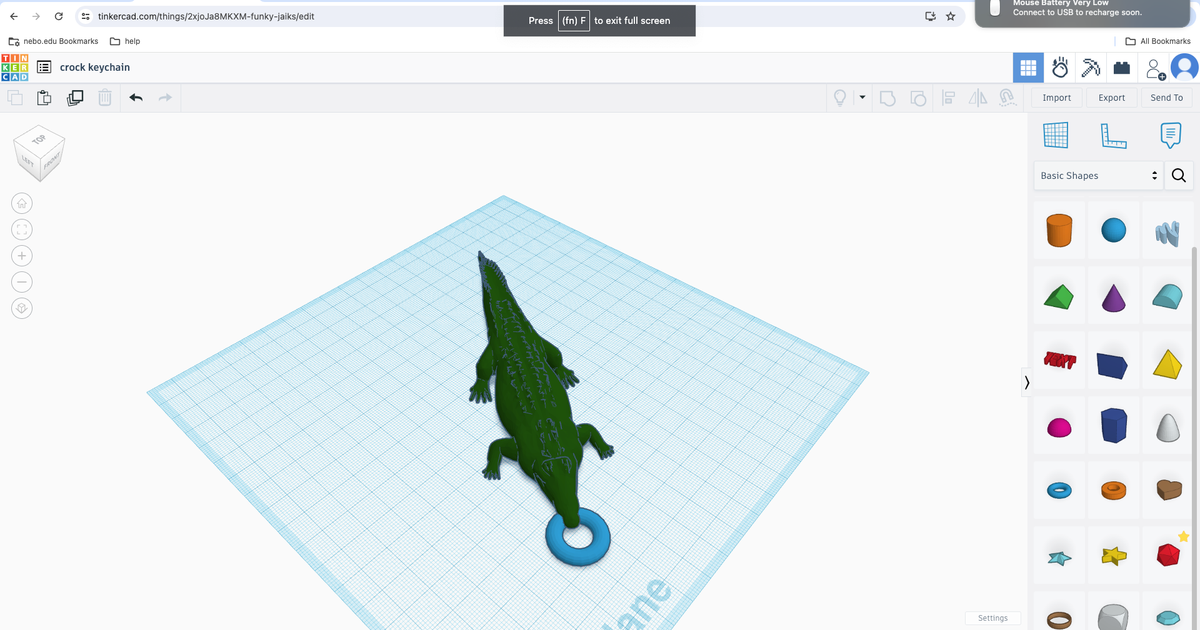
Task: Select the pink paraboloid shape swatch
Action: click(x=1059, y=425)
